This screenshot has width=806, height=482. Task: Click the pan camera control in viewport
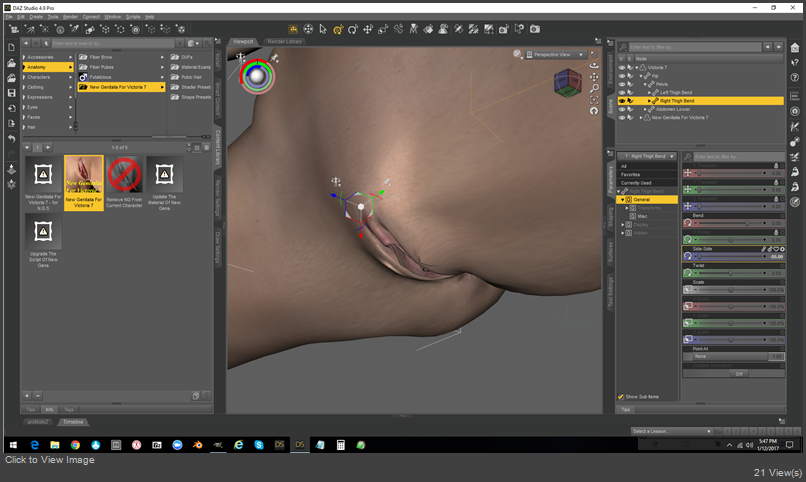coord(594,77)
